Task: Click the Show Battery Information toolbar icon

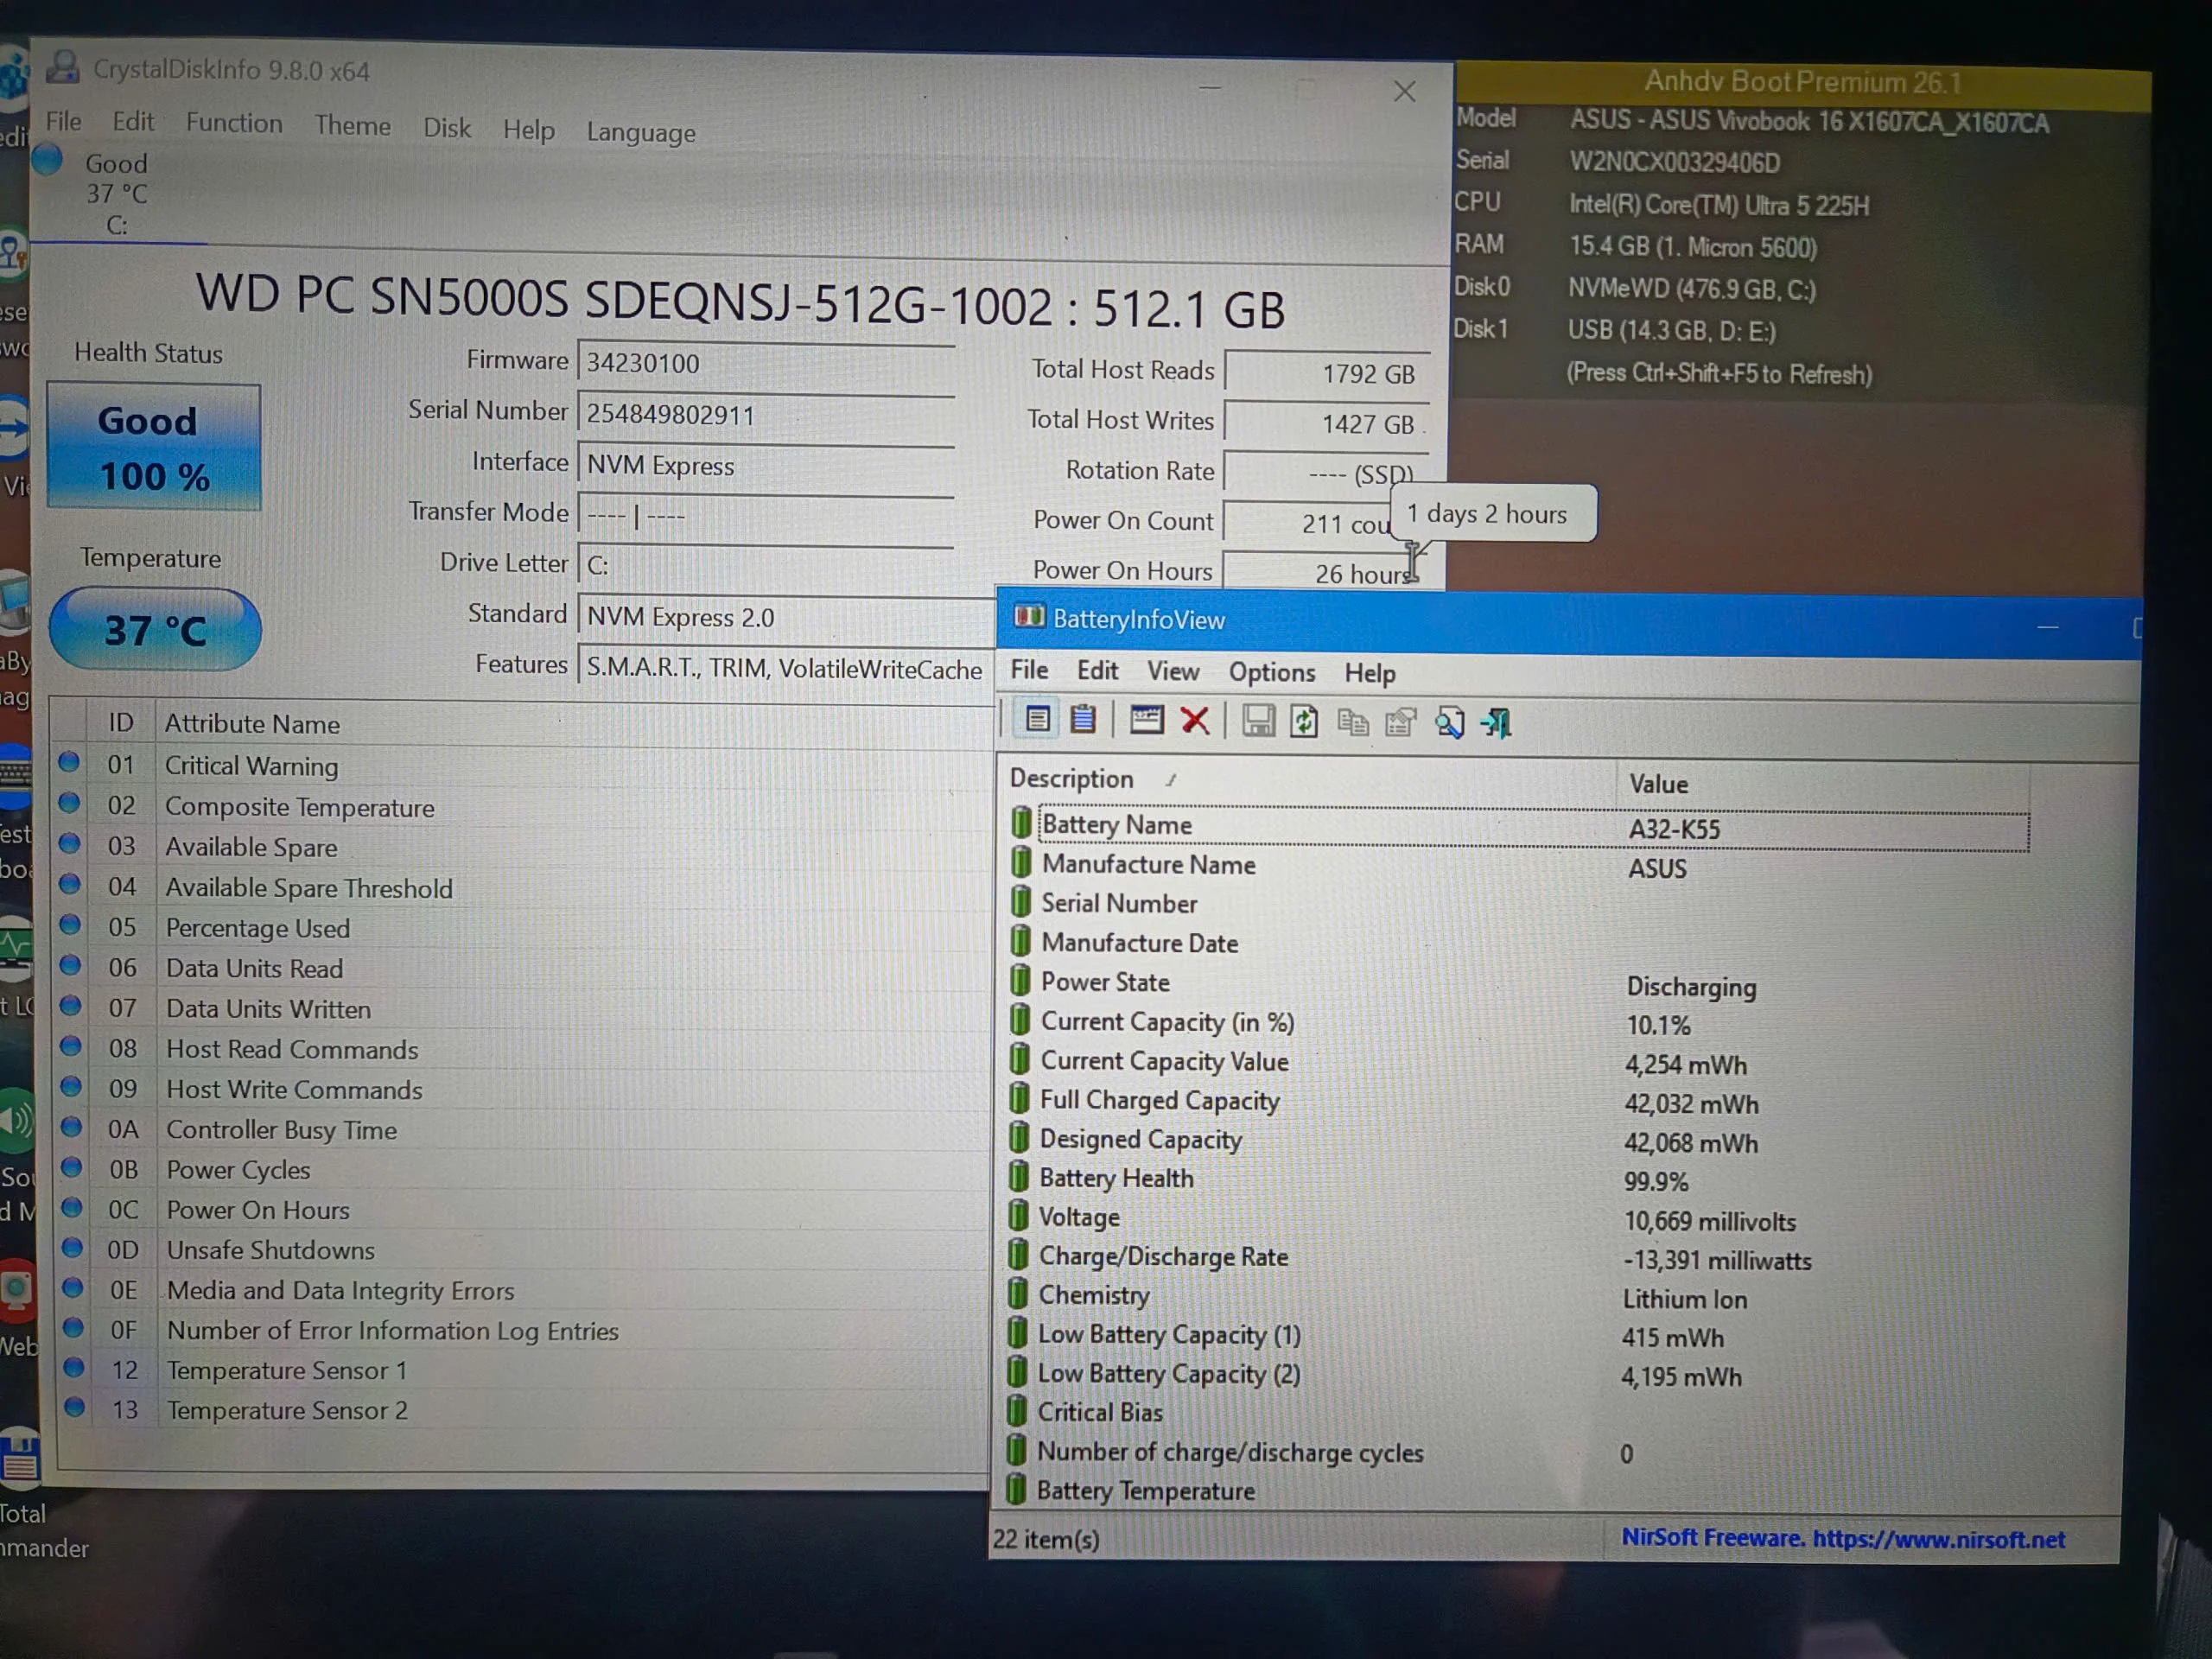Action: (x=1037, y=719)
